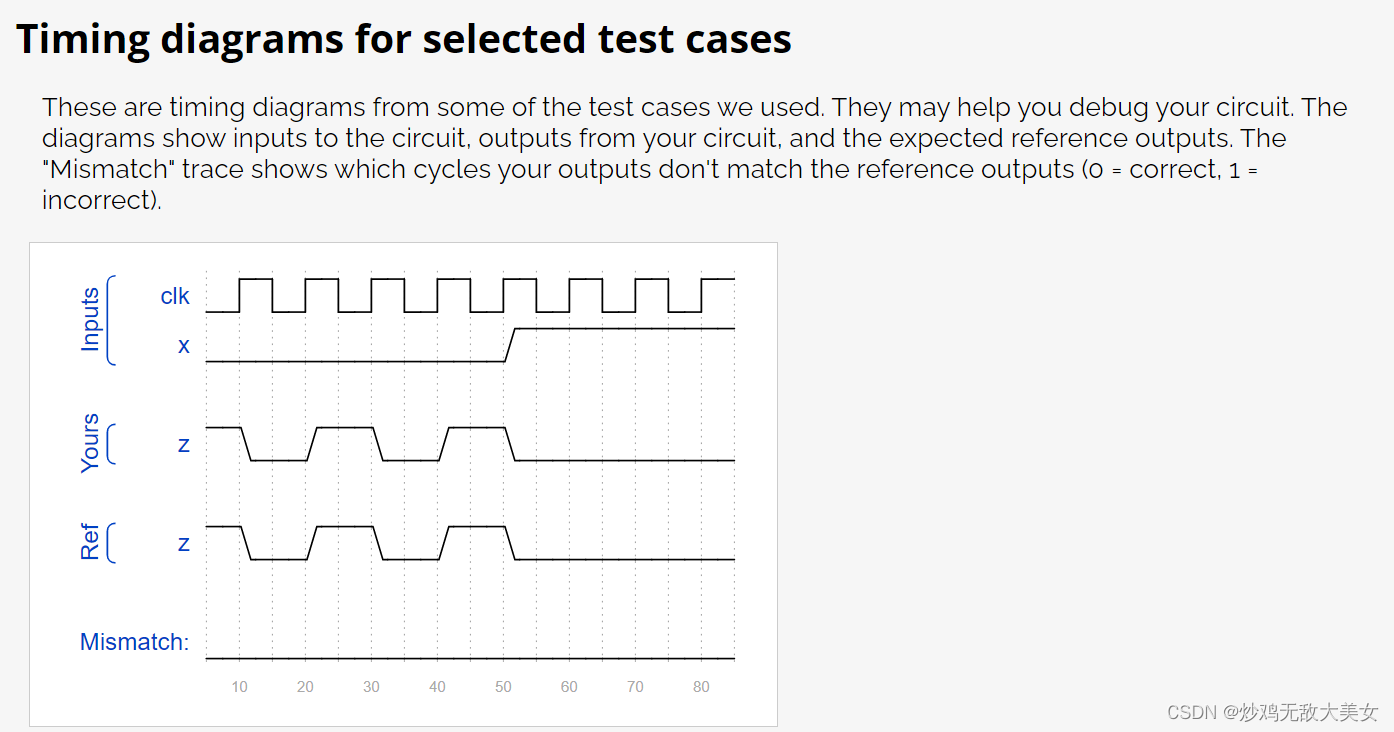The height and width of the screenshot is (732, 1394).
Task: Select time marker 20 on the axis
Action: (x=305, y=687)
